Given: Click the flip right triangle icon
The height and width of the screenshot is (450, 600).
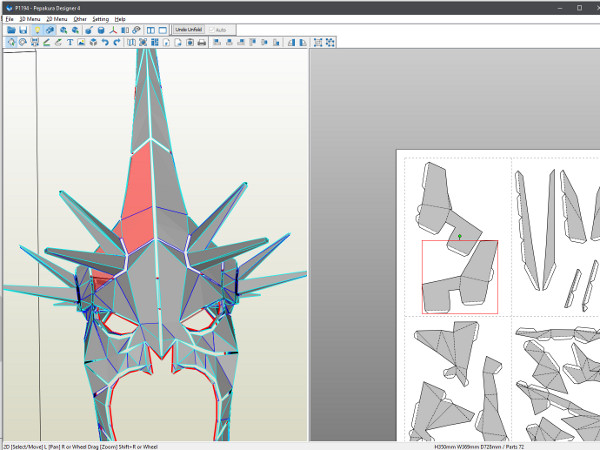Looking at the screenshot, I should (303, 42).
